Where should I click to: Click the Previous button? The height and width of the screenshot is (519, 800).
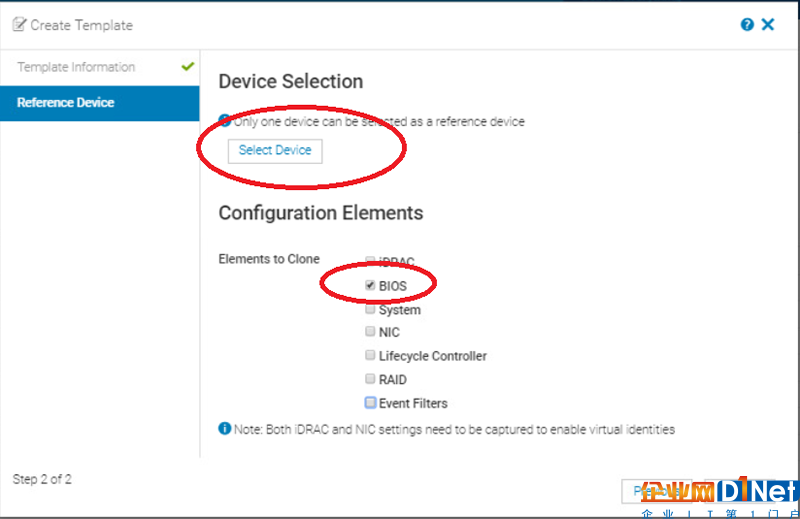pyautogui.click(x=657, y=491)
